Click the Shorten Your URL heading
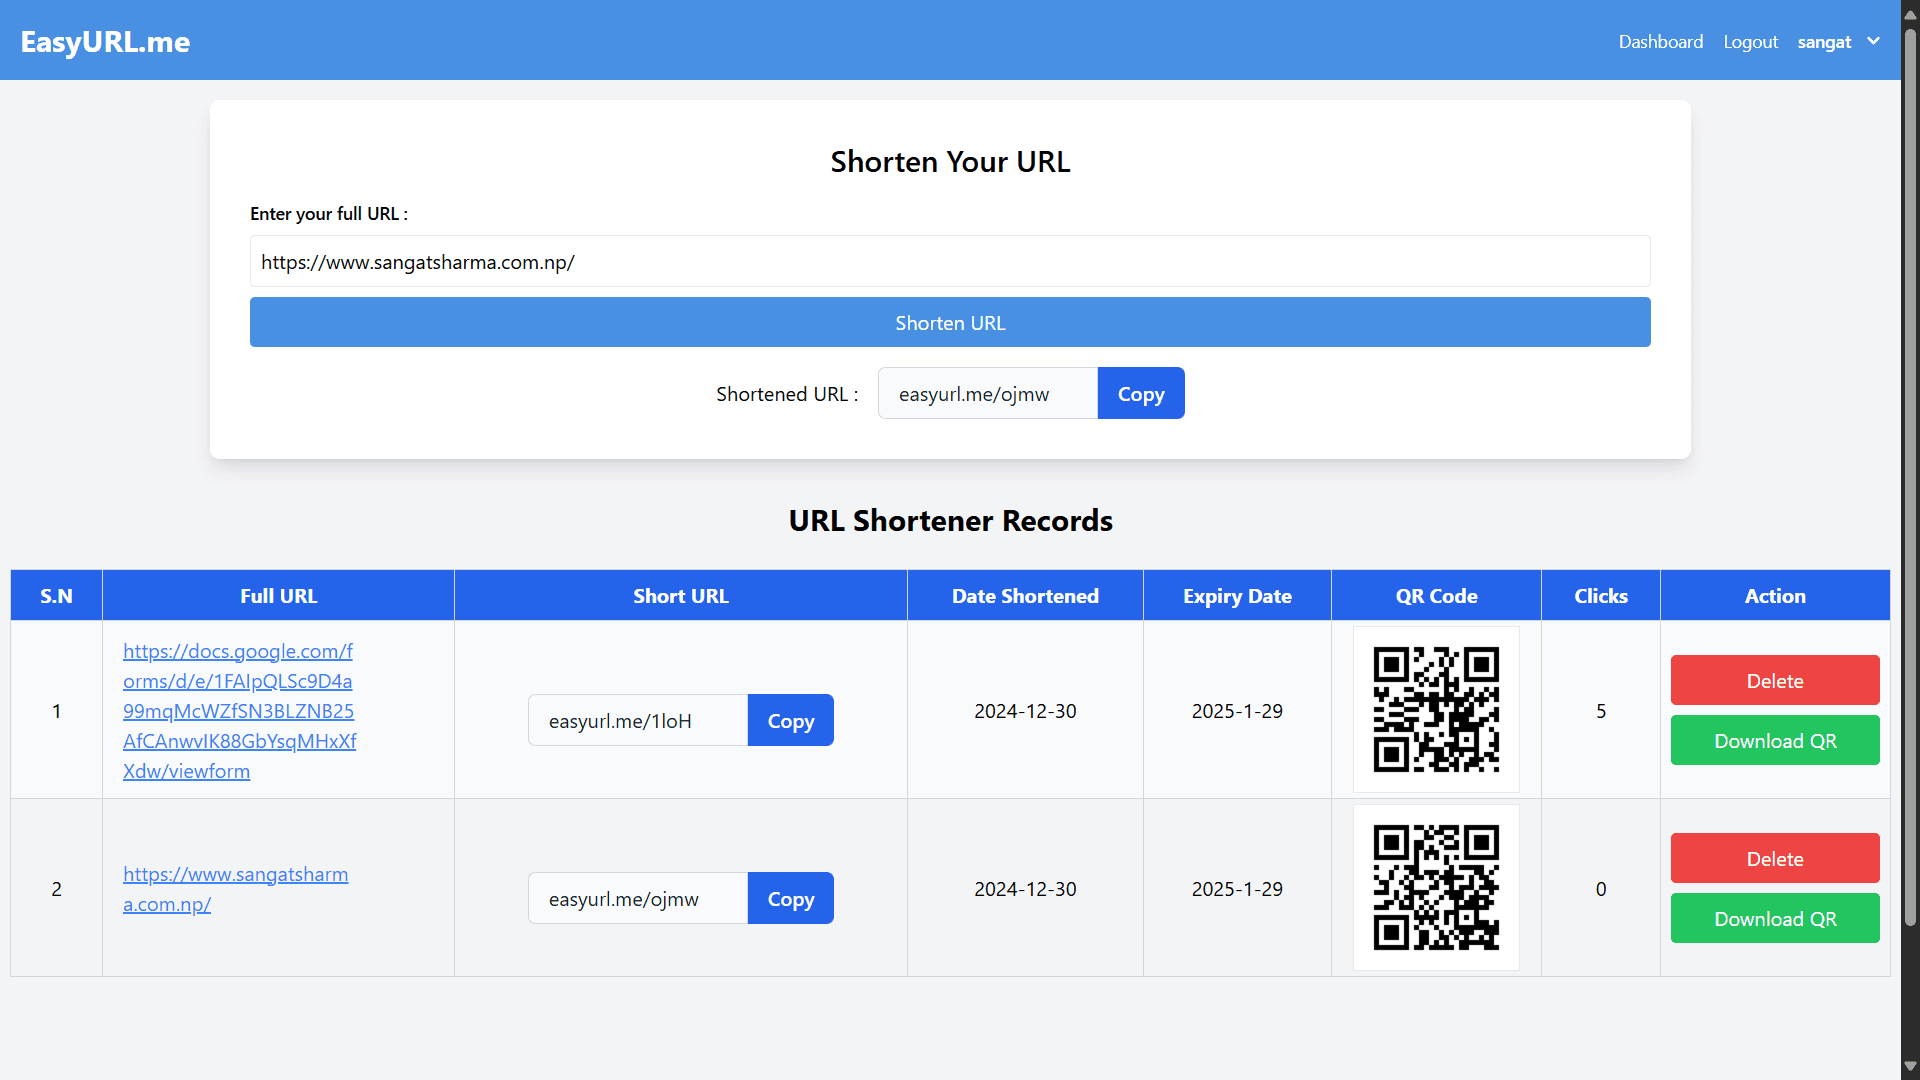Viewport: 1920px width, 1080px height. pyautogui.click(x=950, y=161)
